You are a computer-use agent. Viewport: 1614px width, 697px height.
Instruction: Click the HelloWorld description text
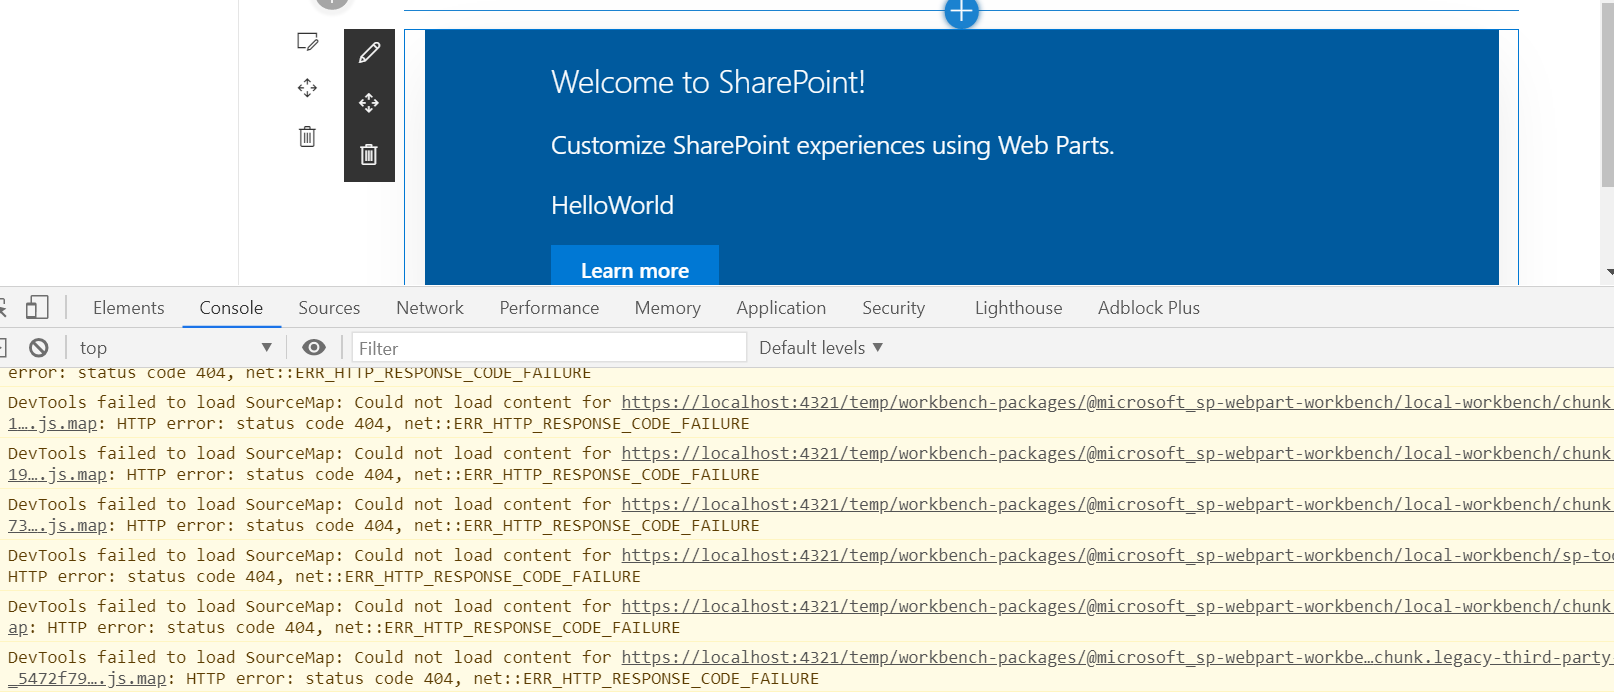[x=612, y=206]
